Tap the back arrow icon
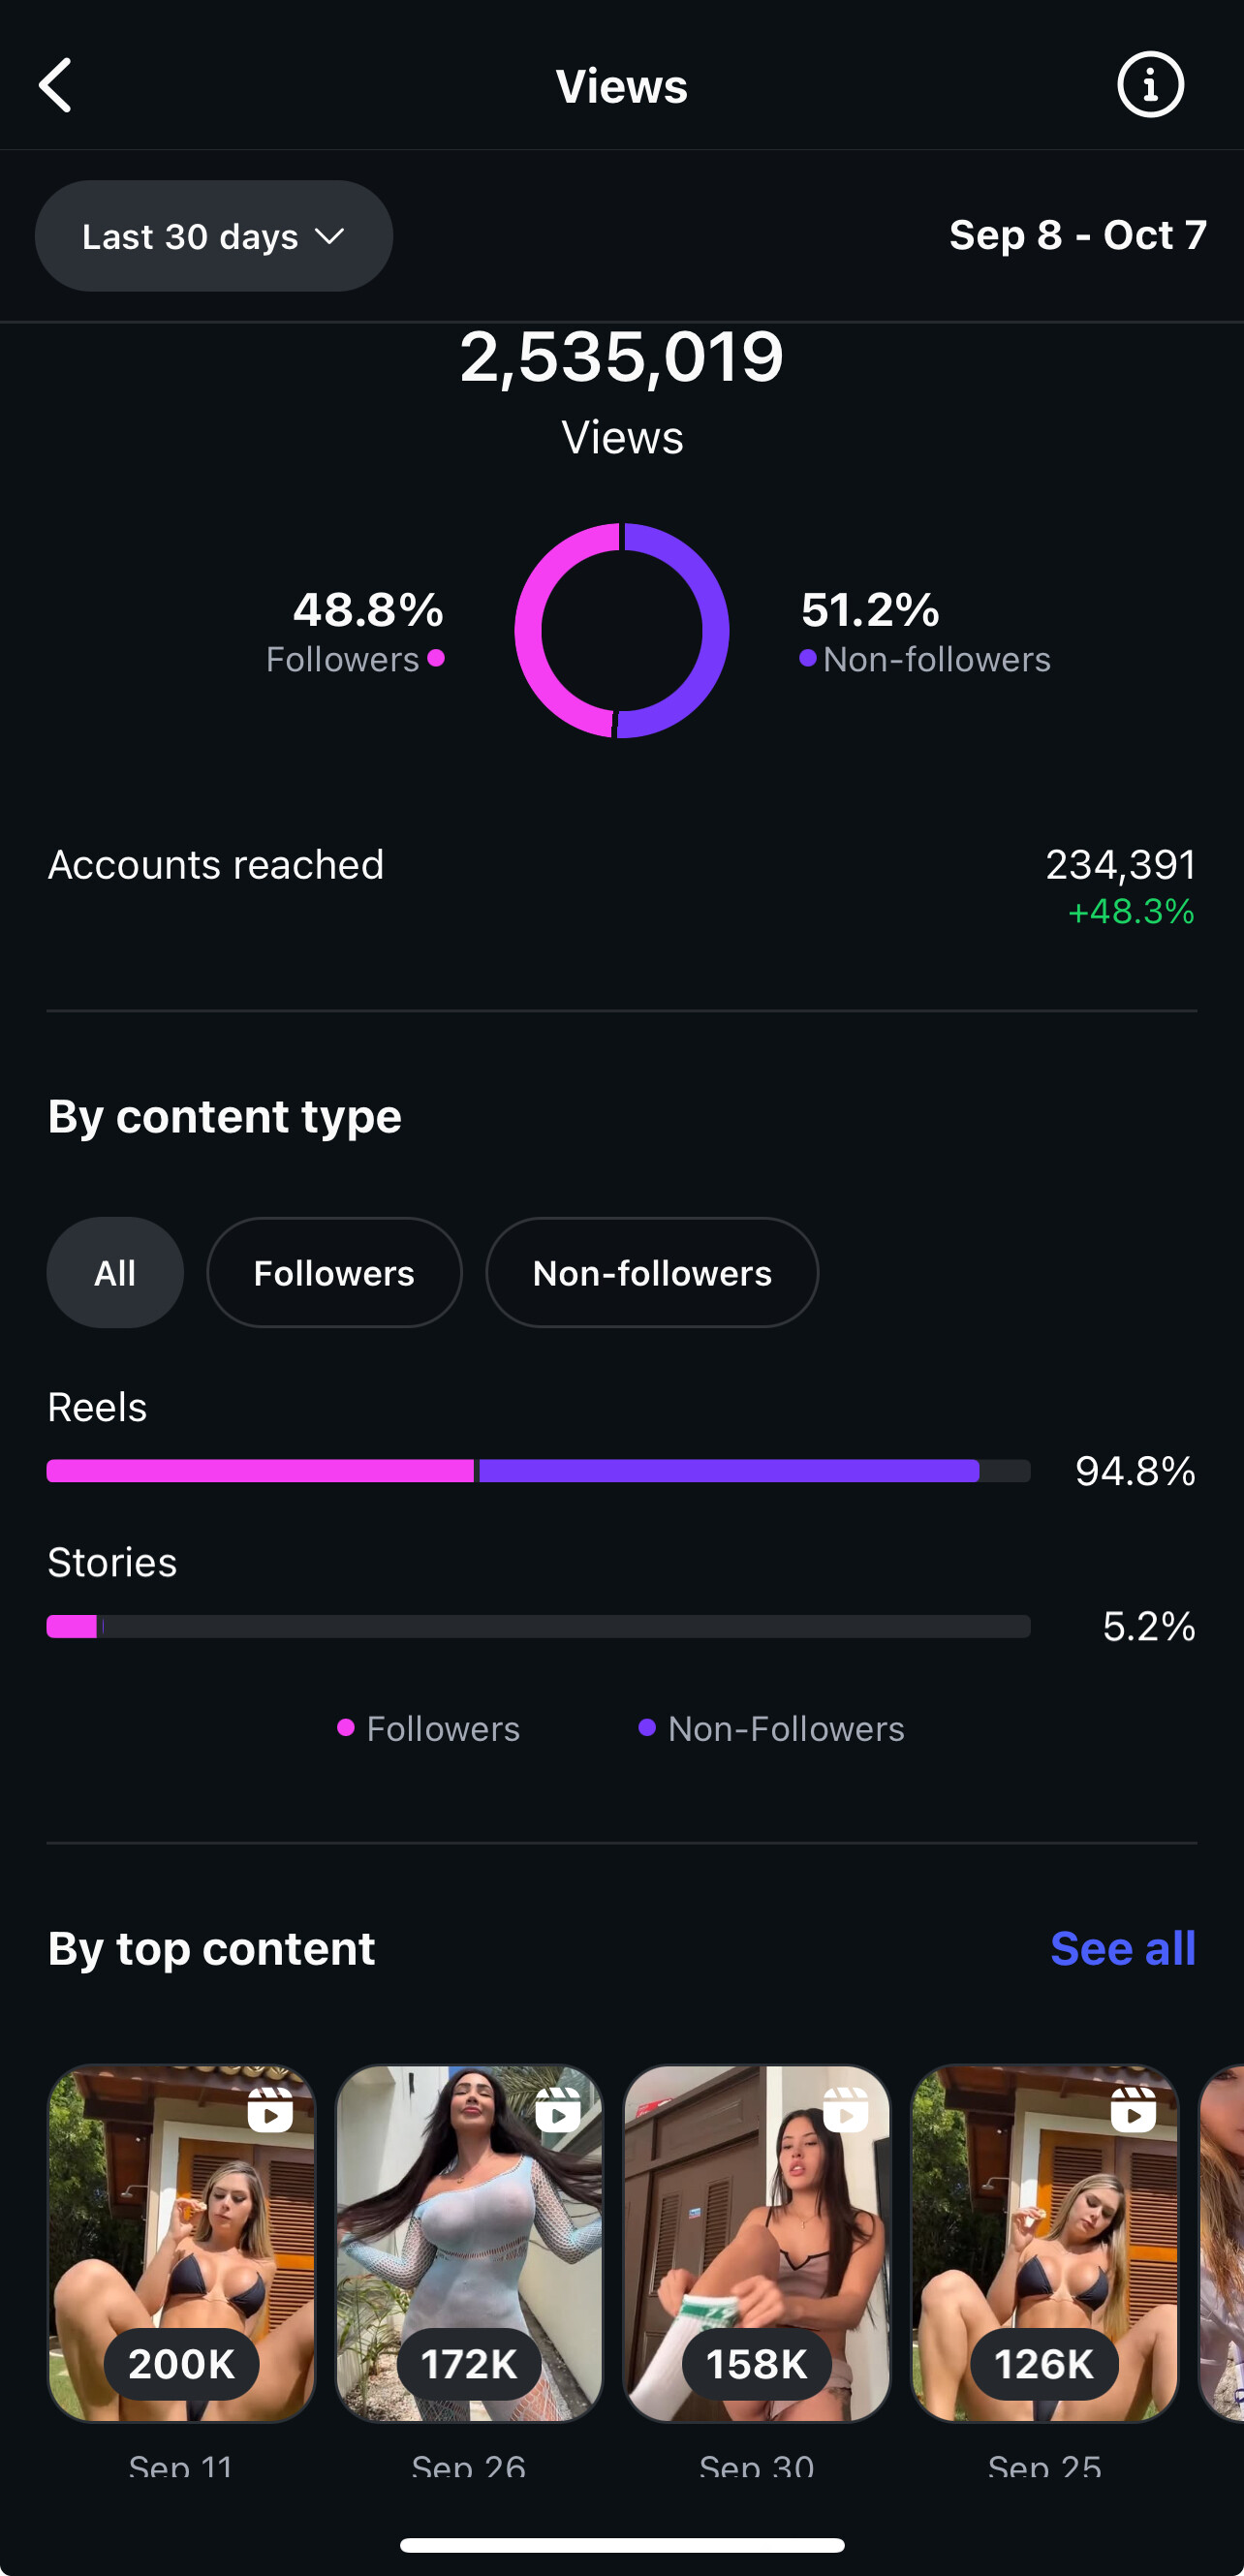 click(57, 86)
